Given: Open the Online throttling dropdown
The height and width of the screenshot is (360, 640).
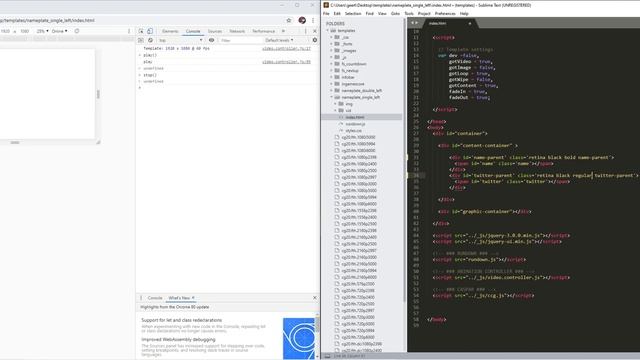Looking at the screenshot, I should (60, 31).
